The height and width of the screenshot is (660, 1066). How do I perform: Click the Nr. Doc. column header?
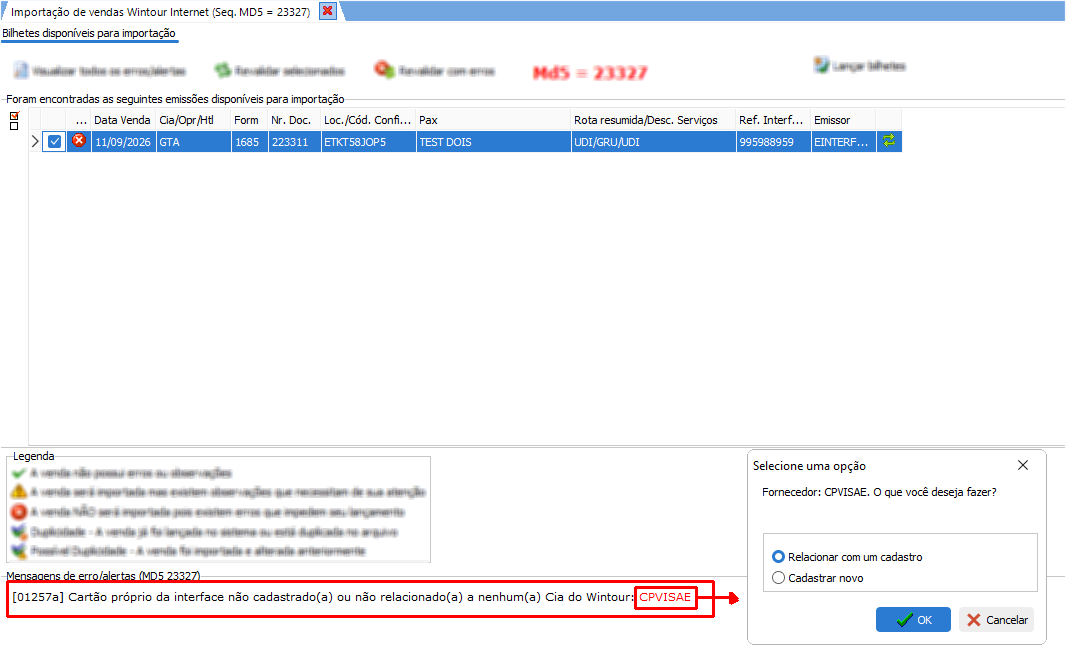coord(294,120)
